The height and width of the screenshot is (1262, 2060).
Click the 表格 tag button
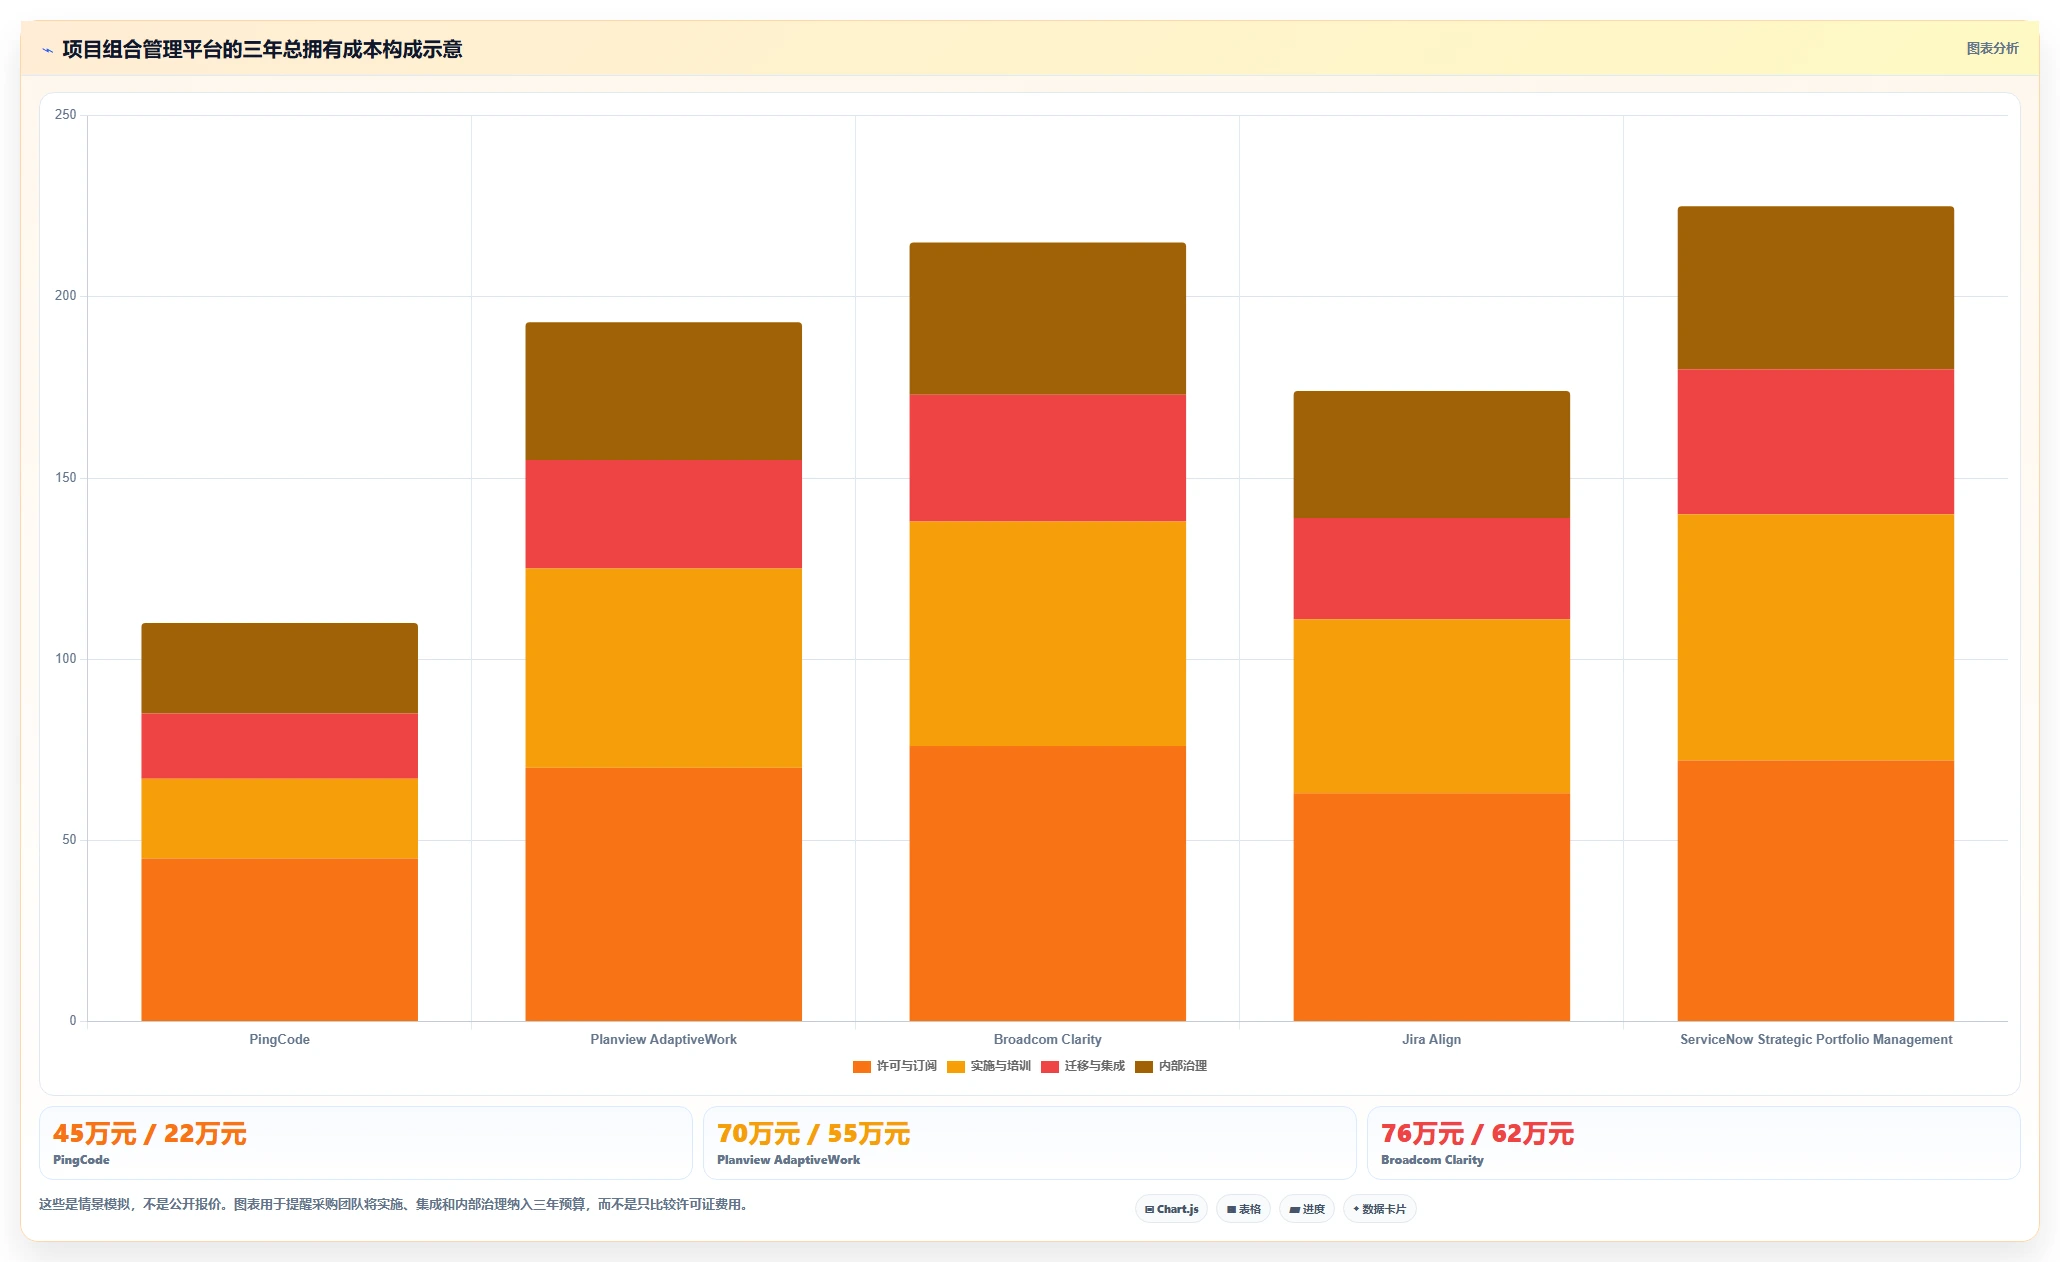coord(1244,1209)
